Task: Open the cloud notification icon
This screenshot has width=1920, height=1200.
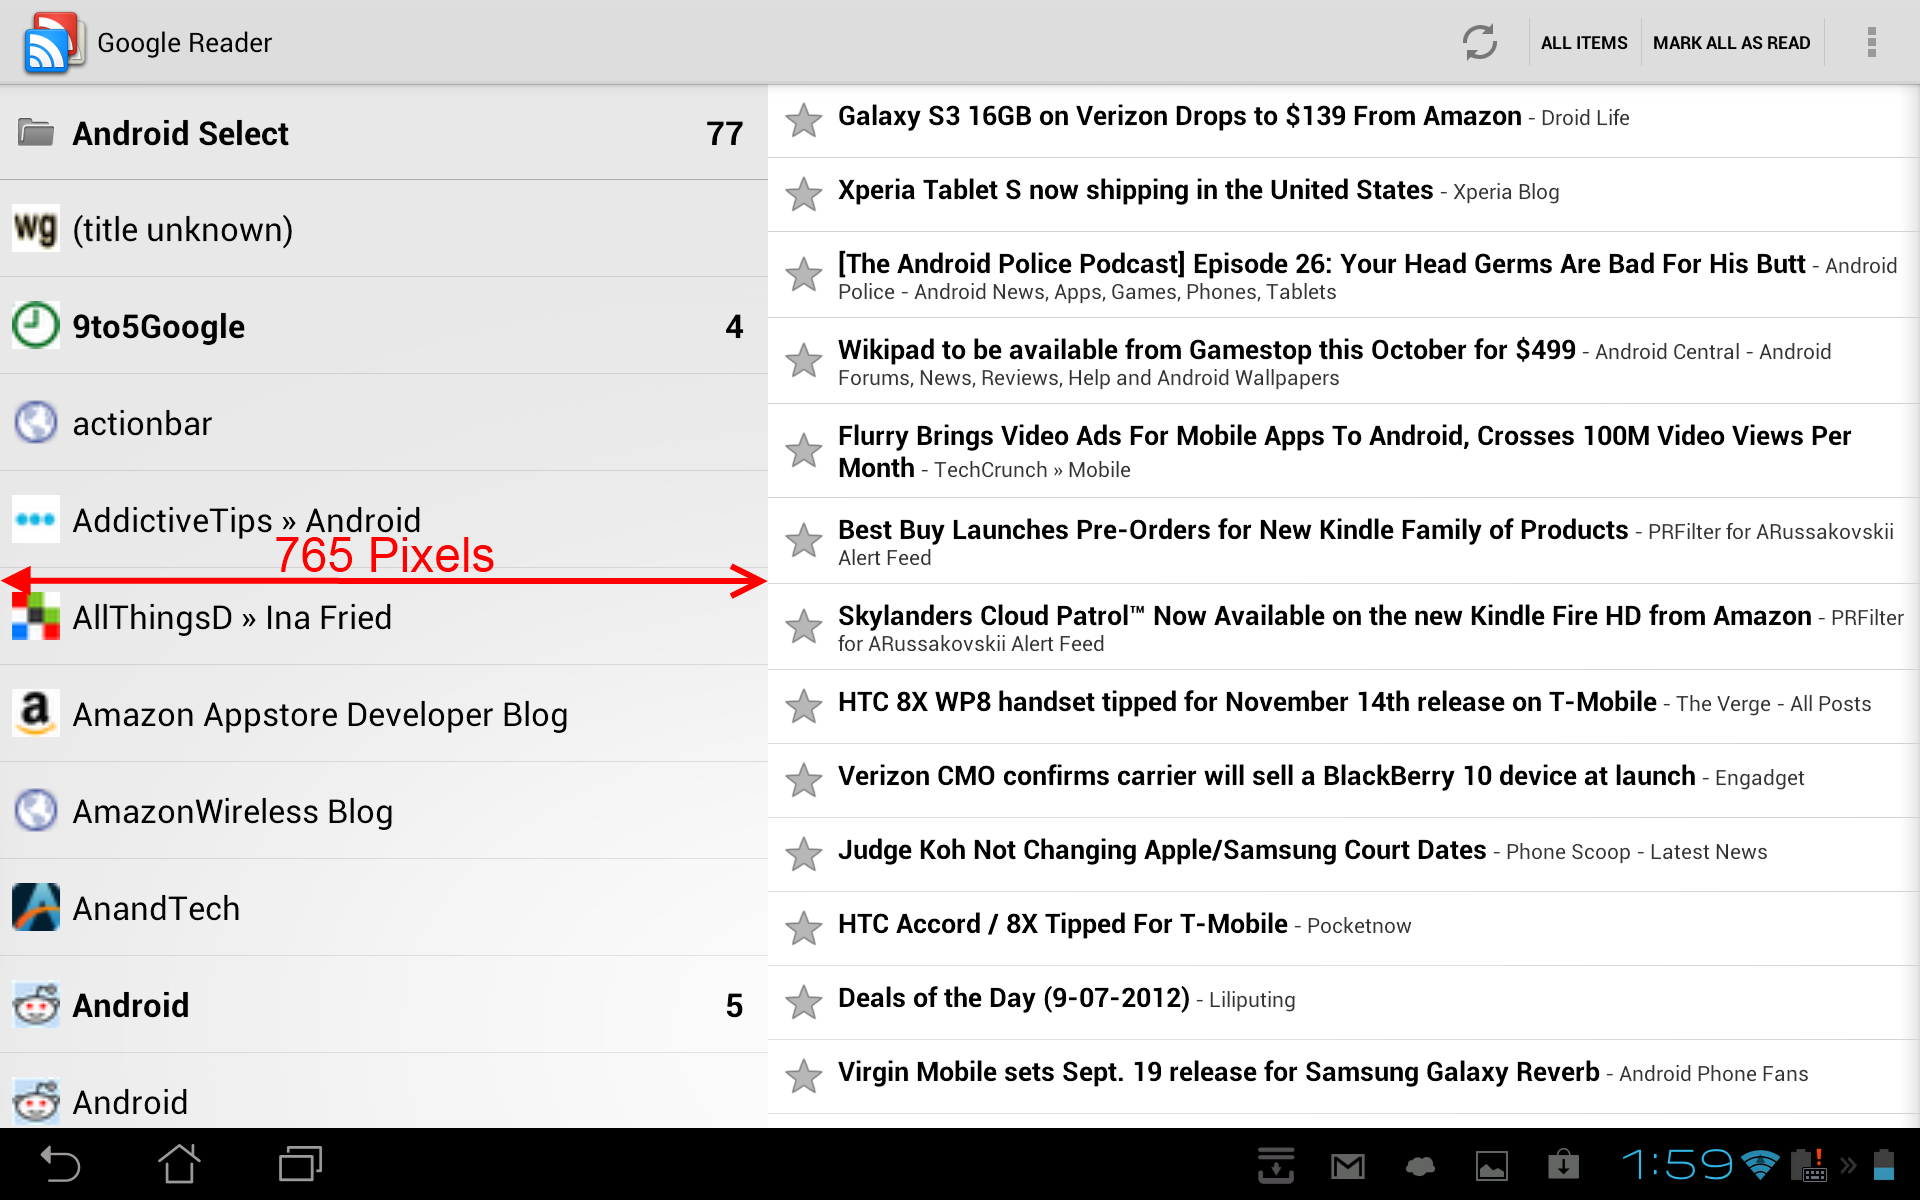Action: tap(1420, 1166)
